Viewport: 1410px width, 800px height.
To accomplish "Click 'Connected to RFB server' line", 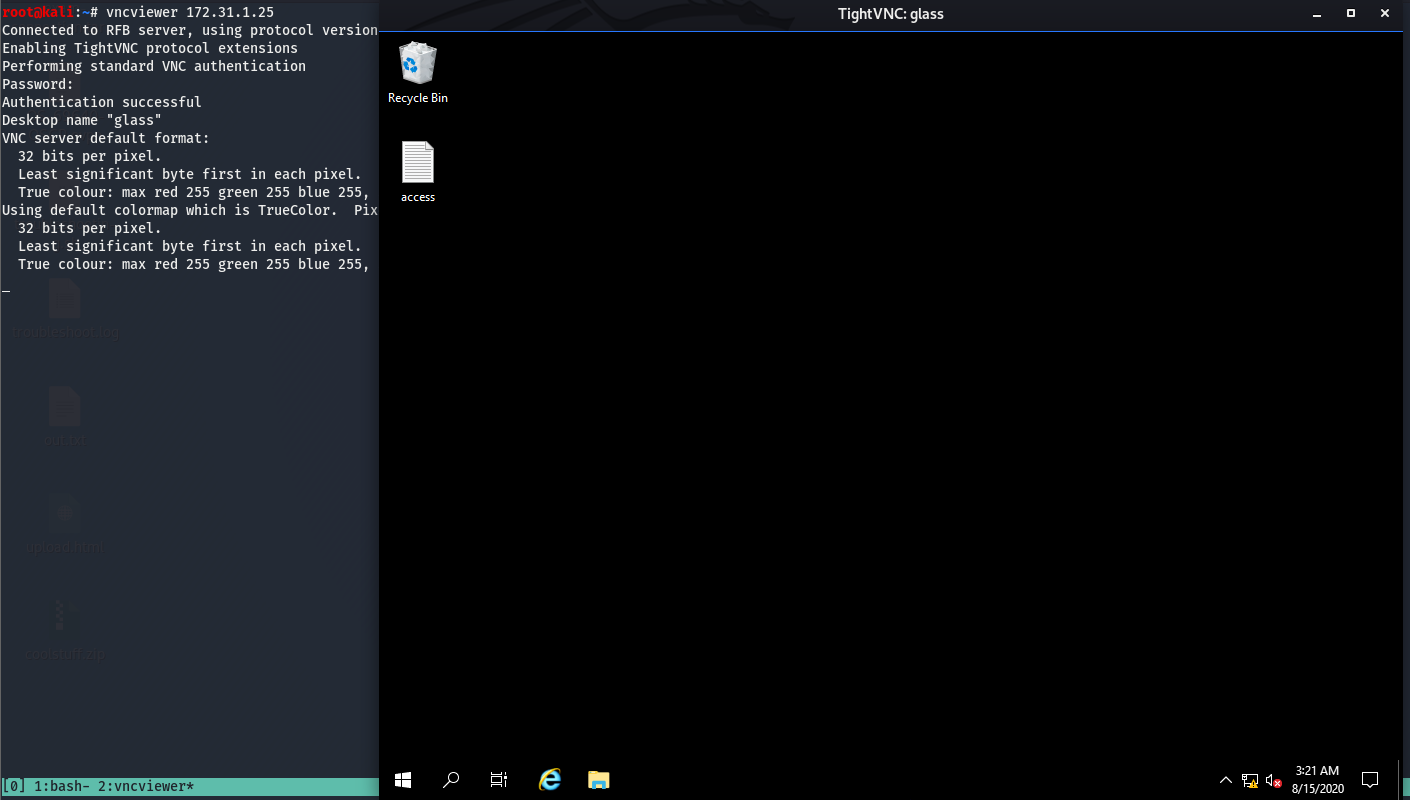I will (x=190, y=30).
